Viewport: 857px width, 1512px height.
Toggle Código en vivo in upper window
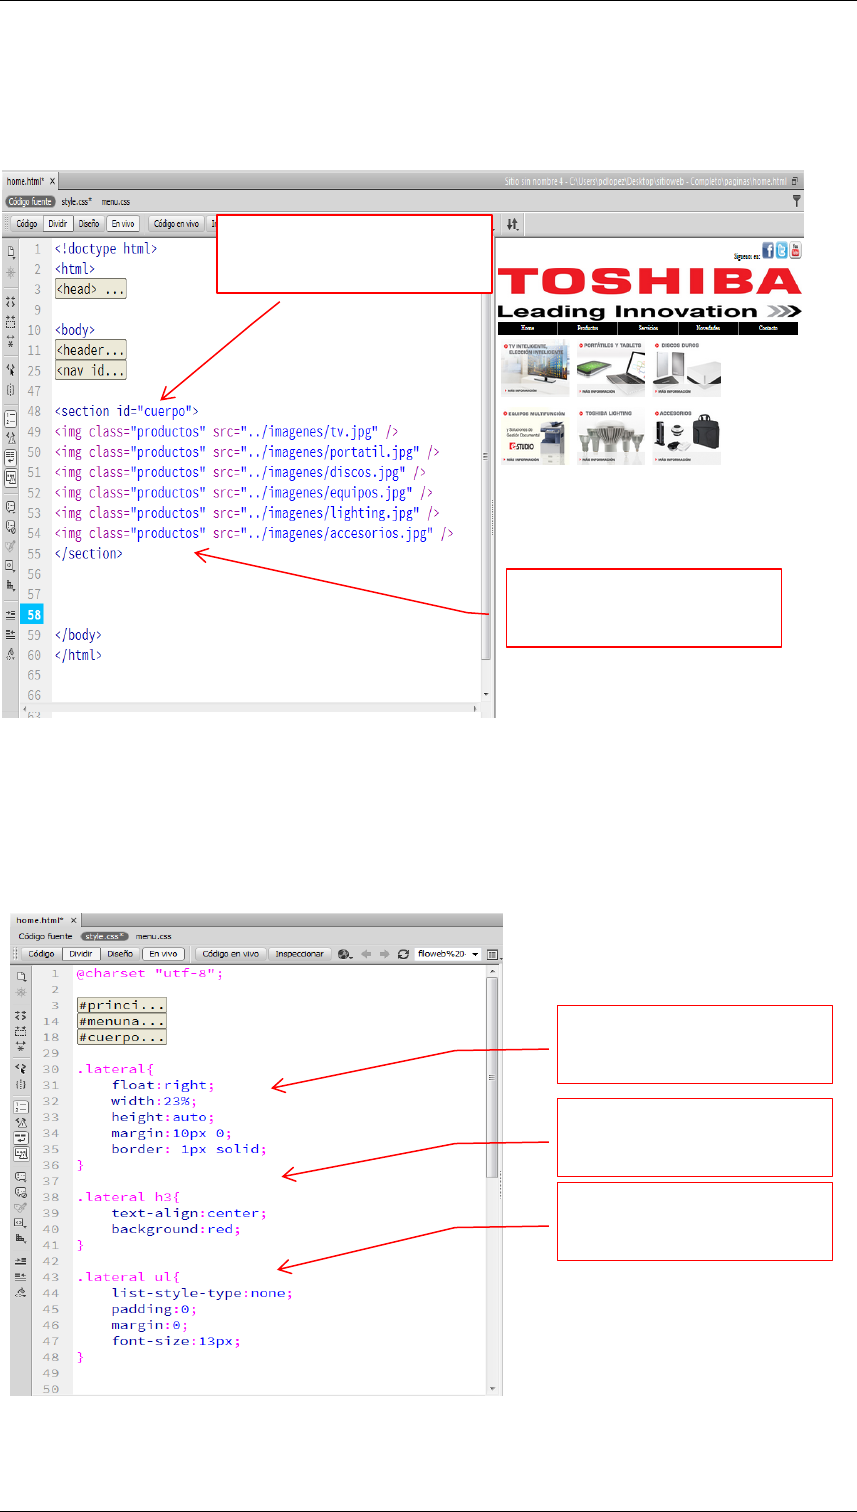point(179,224)
